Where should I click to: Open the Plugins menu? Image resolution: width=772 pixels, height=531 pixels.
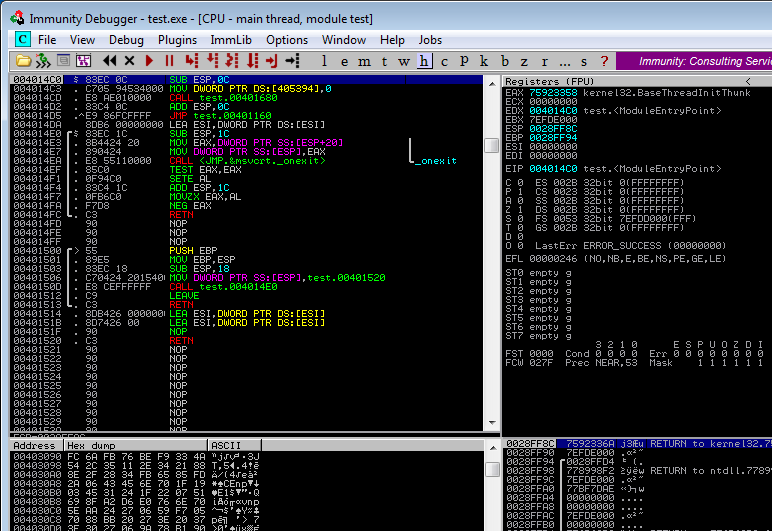click(177, 39)
